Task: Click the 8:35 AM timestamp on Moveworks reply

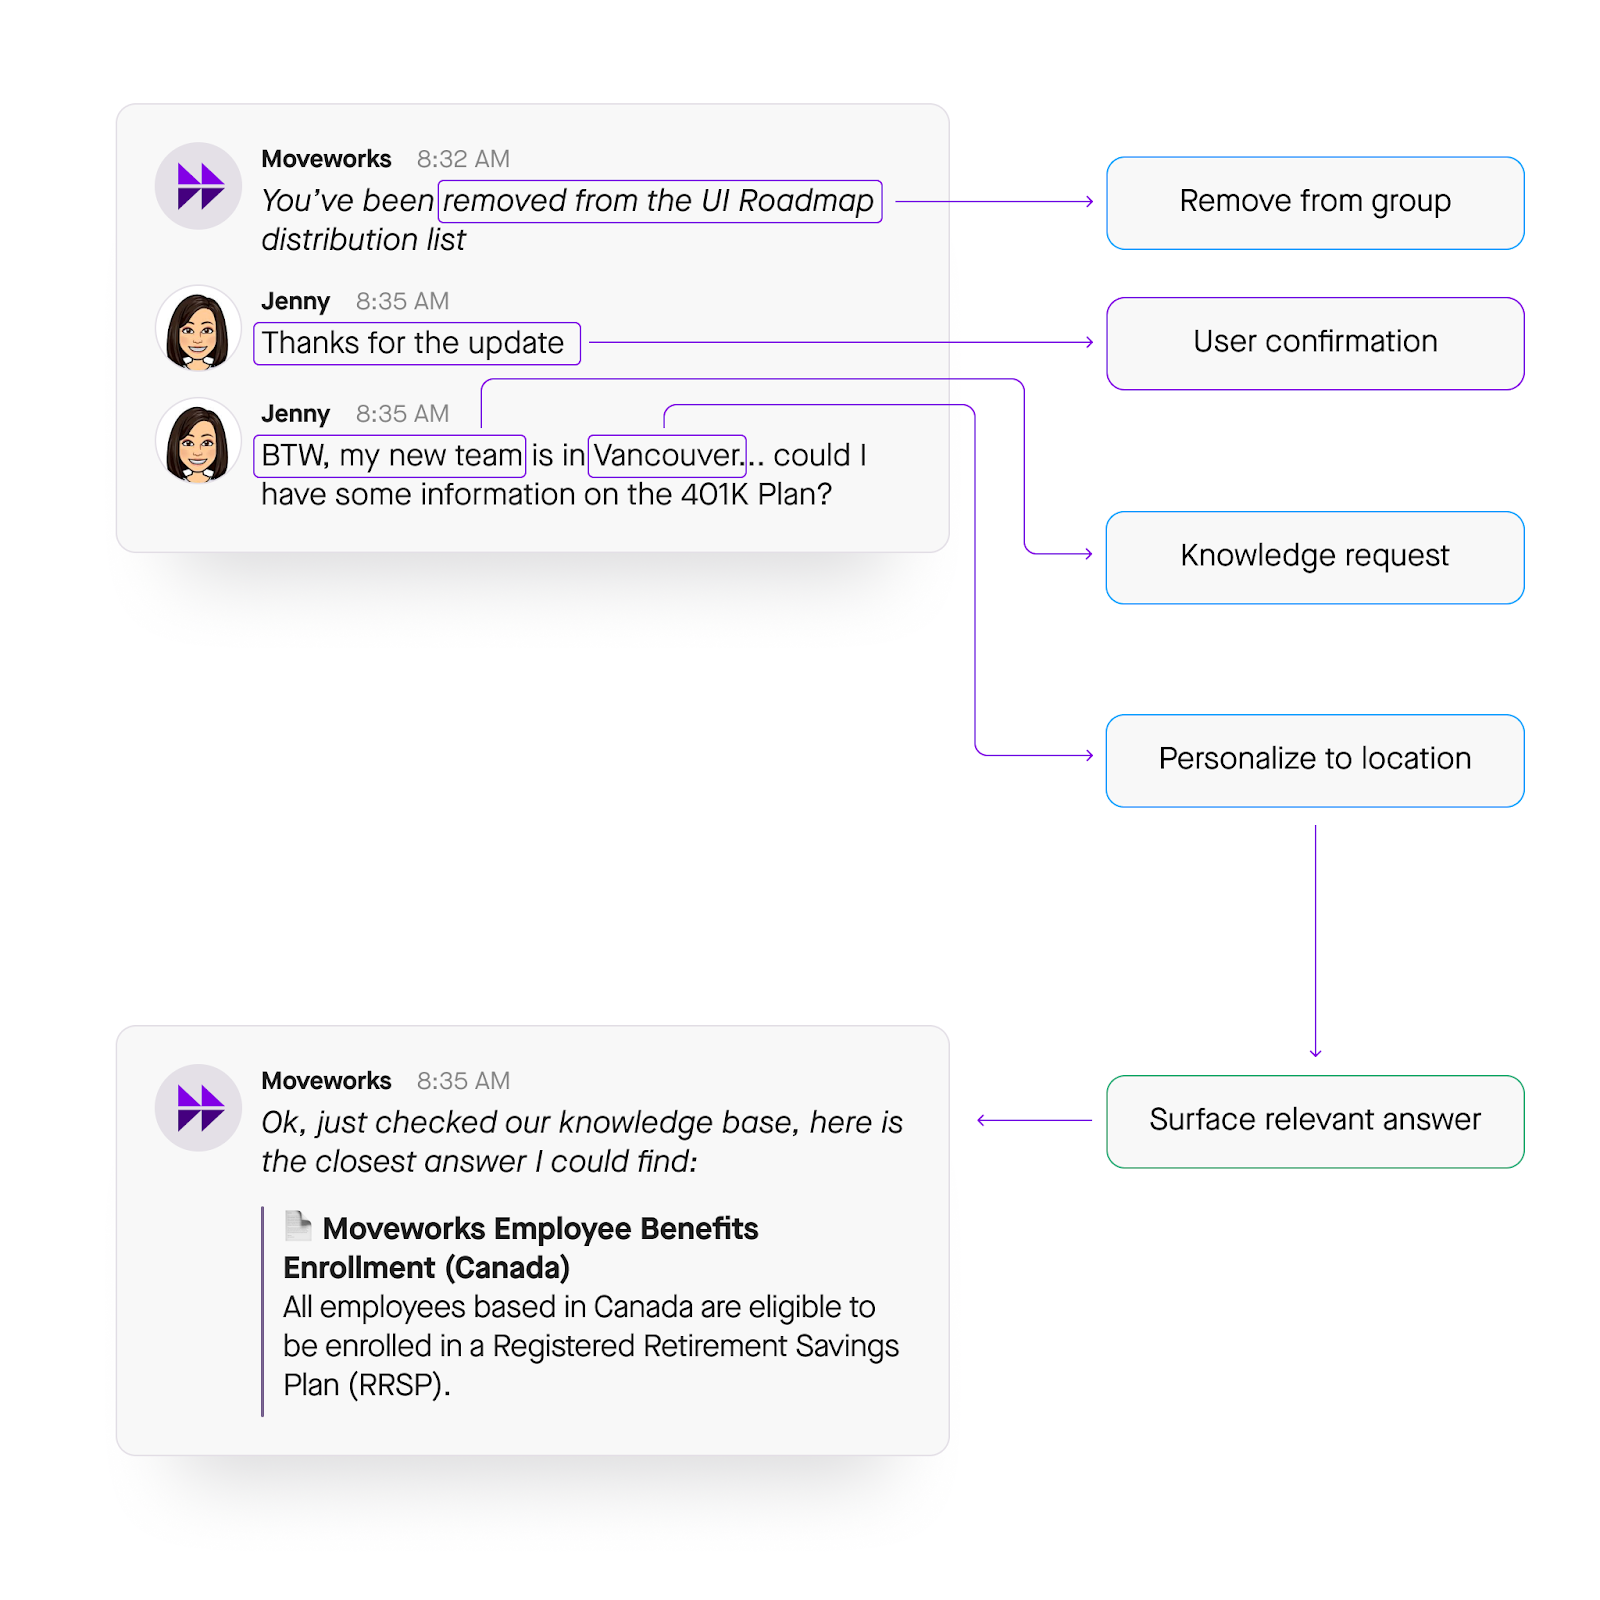Action: (463, 1081)
